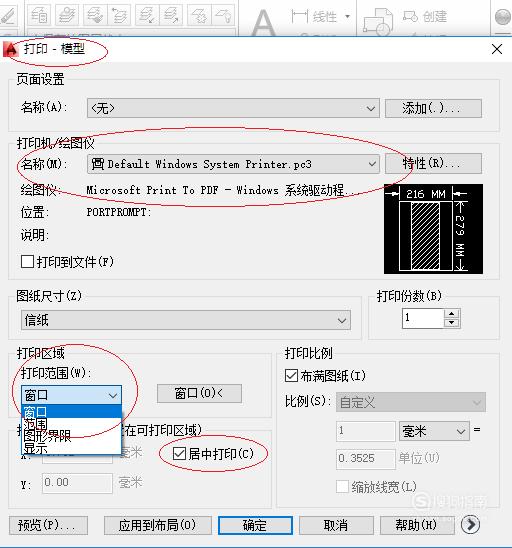
Task: Expand the 线性 dimension dropdown arrow
Action: click(x=347, y=16)
